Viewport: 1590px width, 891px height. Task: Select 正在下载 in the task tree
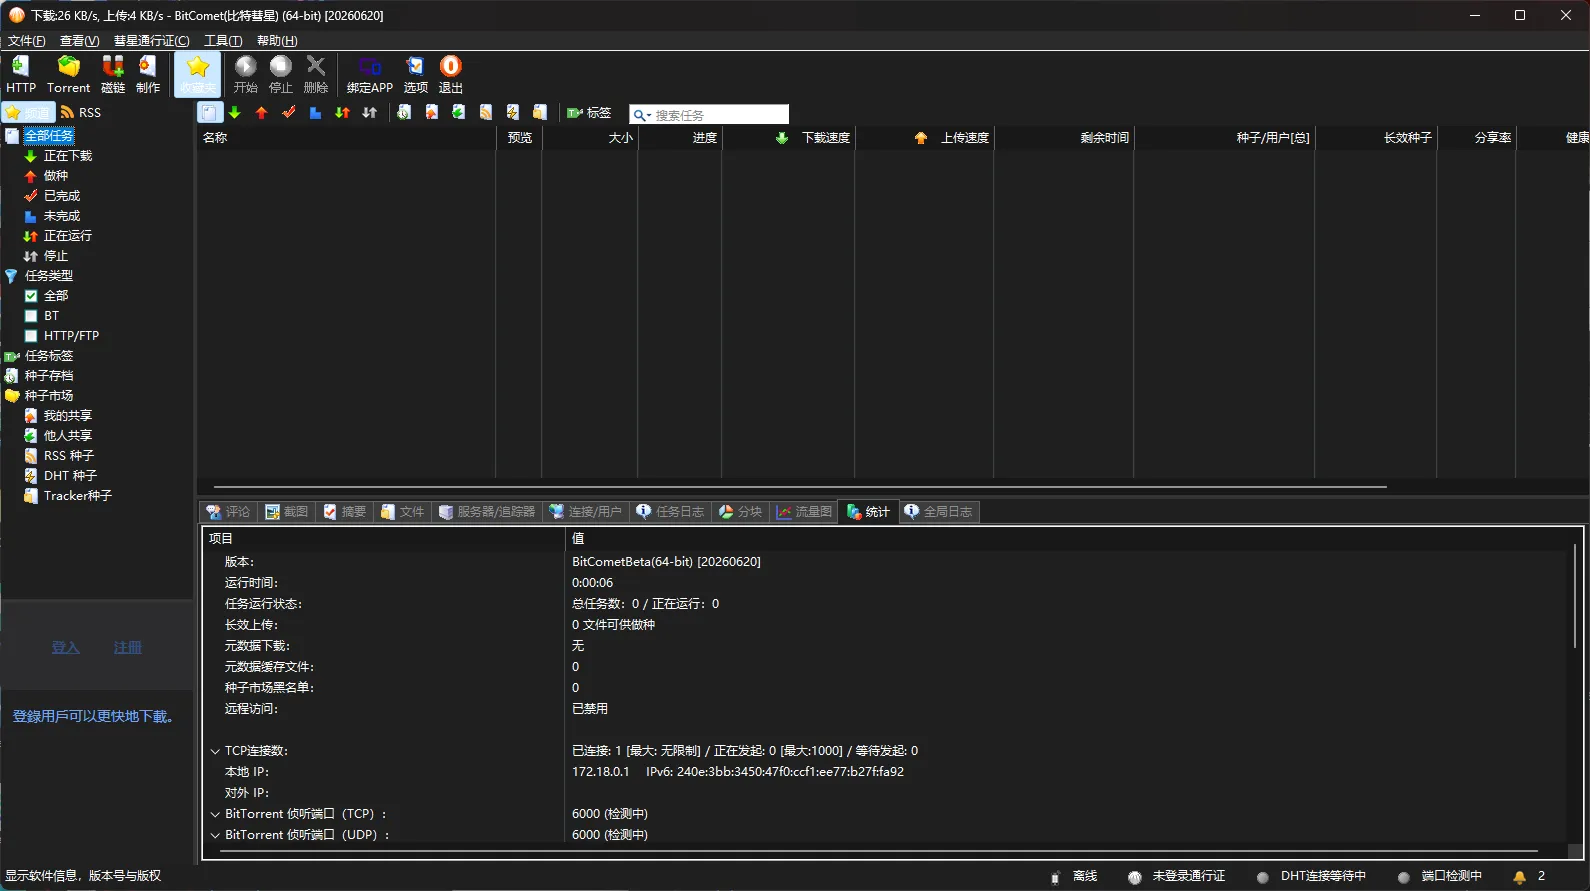pos(68,156)
